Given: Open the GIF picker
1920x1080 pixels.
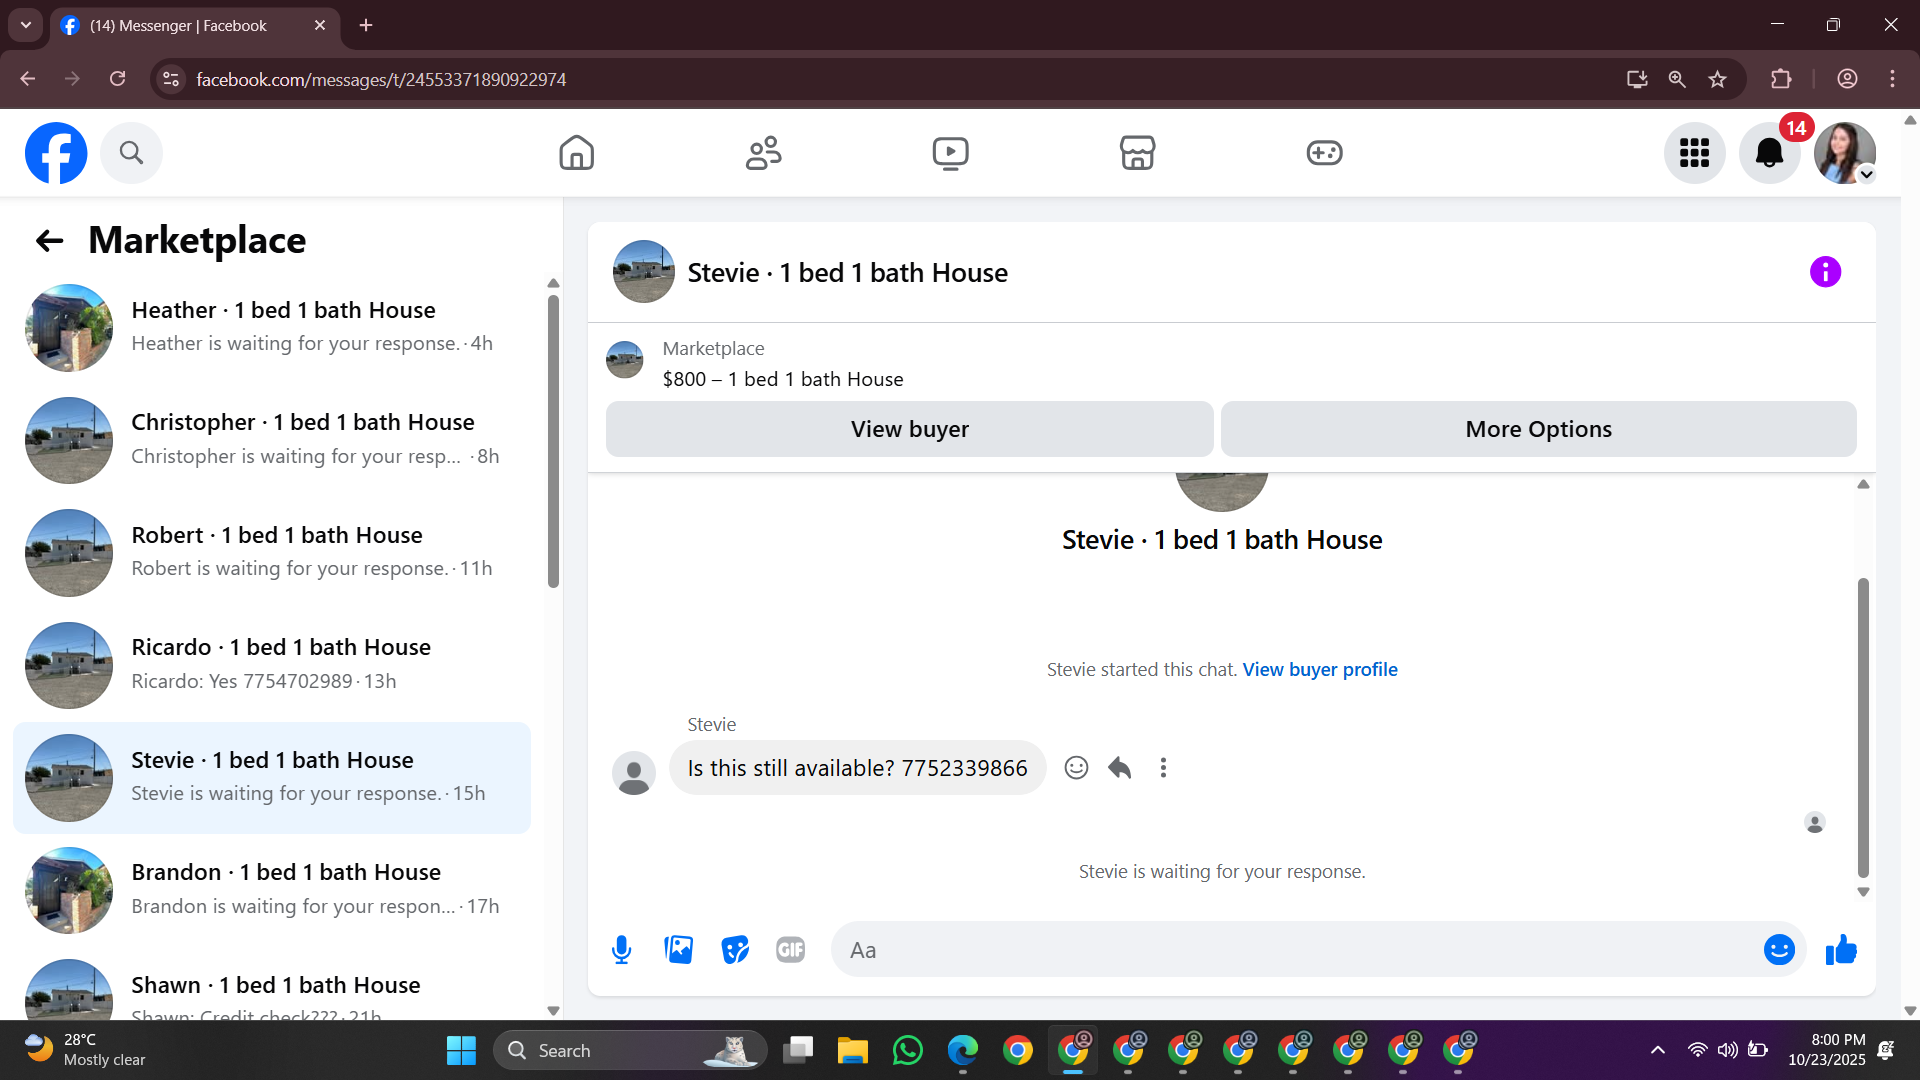Looking at the screenshot, I should [790, 949].
